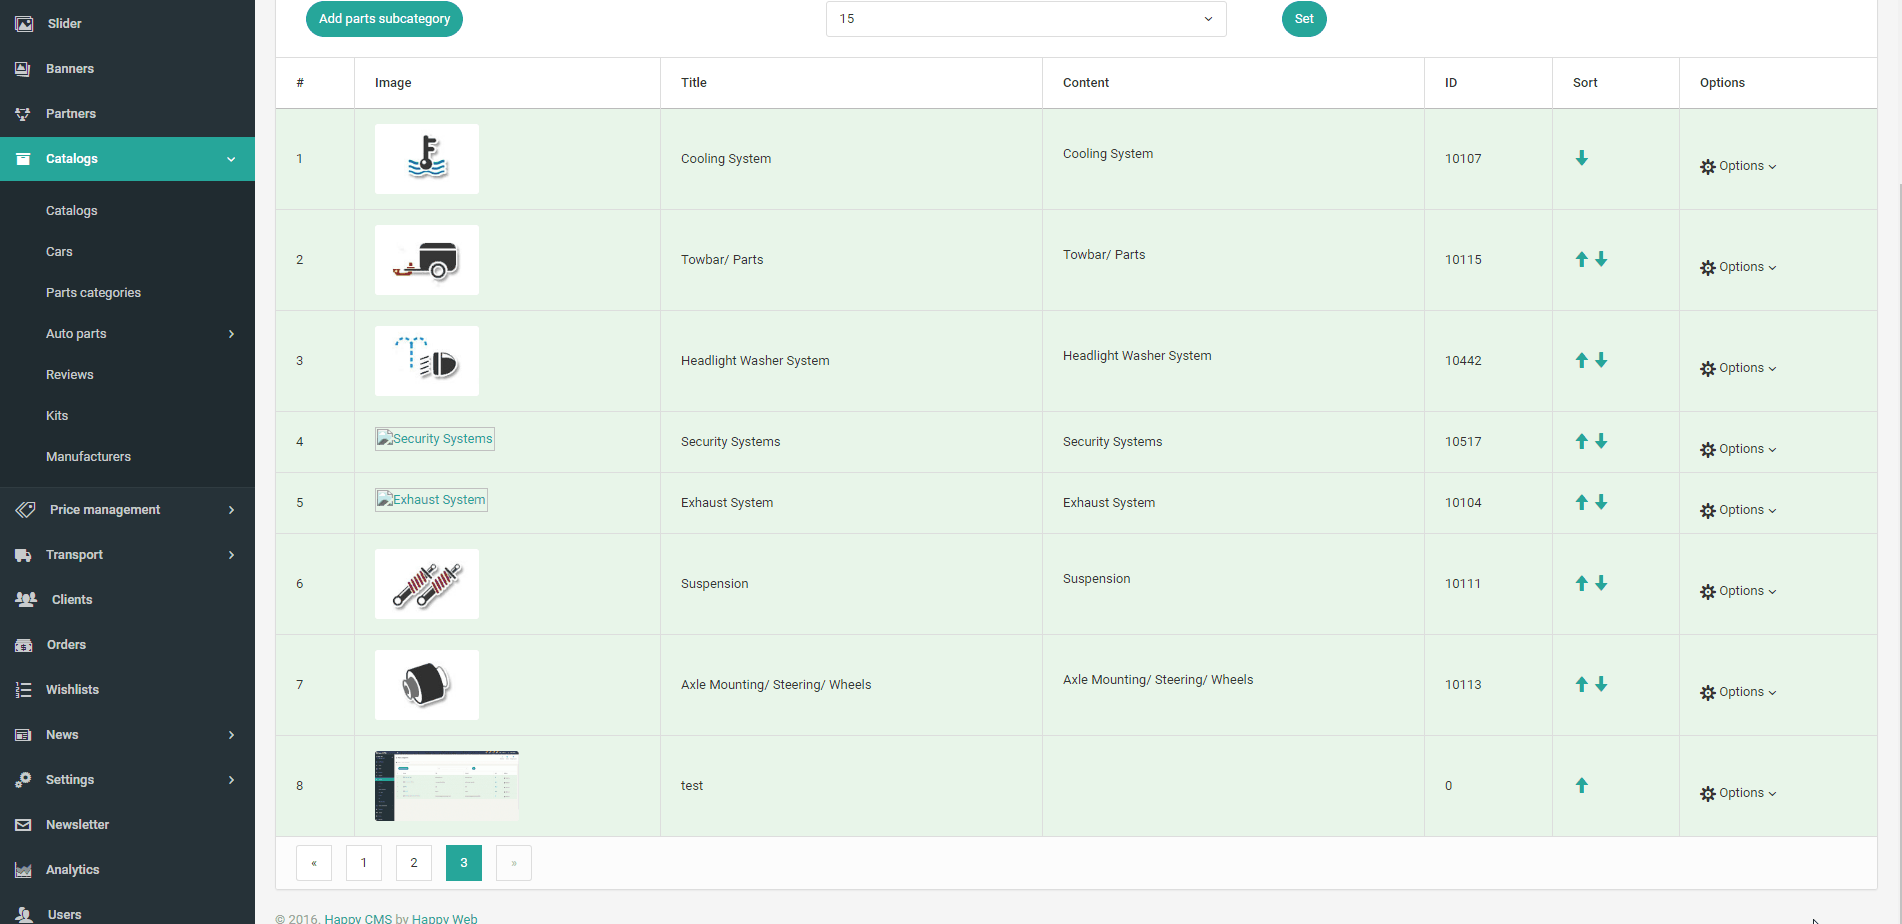Open Options dropdown for Towbar/ Parts
The height and width of the screenshot is (924, 1902).
click(1738, 267)
